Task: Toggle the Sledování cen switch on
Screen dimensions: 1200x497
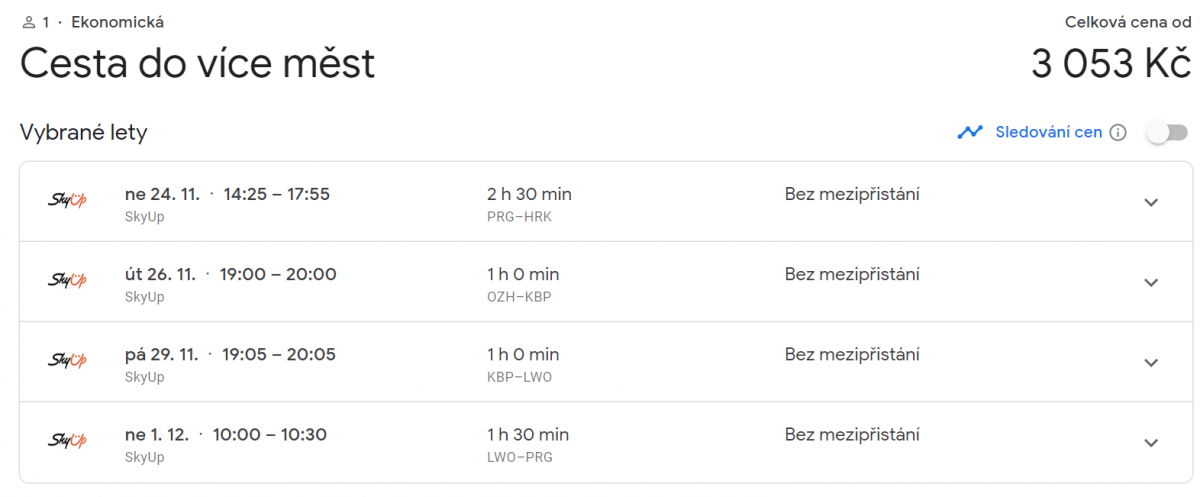Action: [1166, 132]
